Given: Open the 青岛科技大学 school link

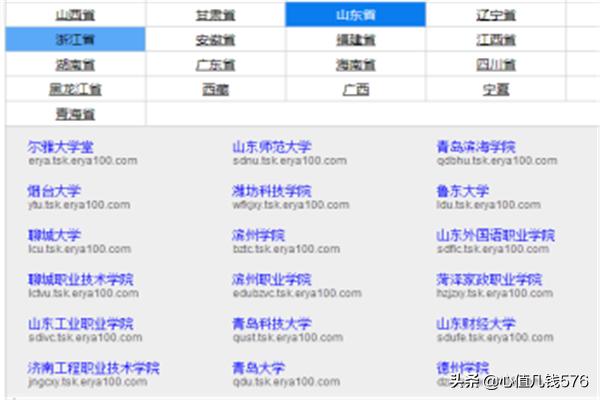Looking at the screenshot, I should (x=272, y=324).
